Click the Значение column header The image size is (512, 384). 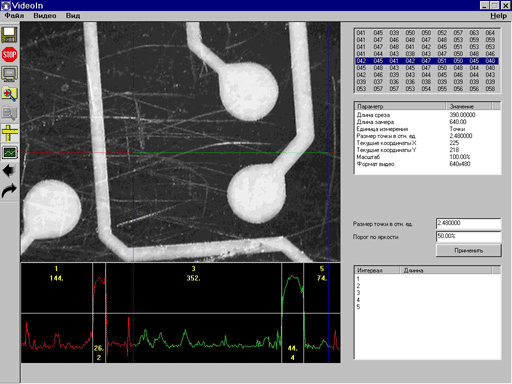pos(469,106)
